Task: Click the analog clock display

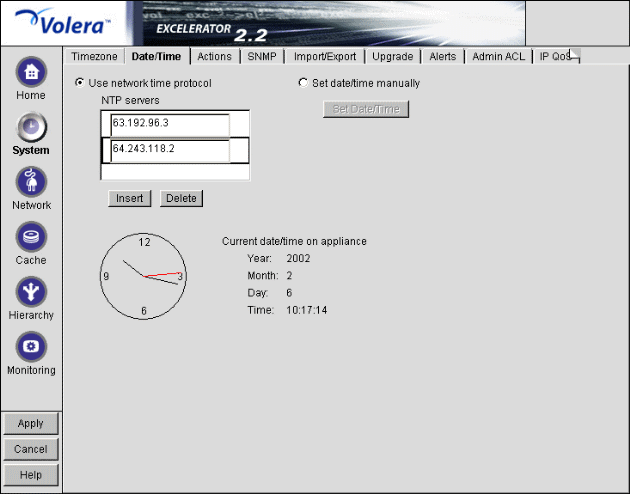Action: click(143, 276)
